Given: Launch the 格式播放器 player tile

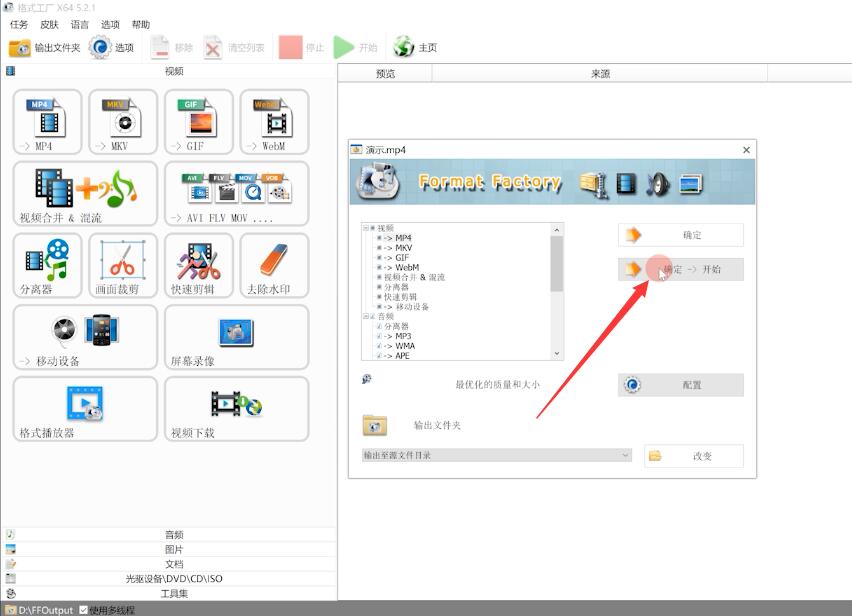Looking at the screenshot, I should pyautogui.click(x=85, y=408).
